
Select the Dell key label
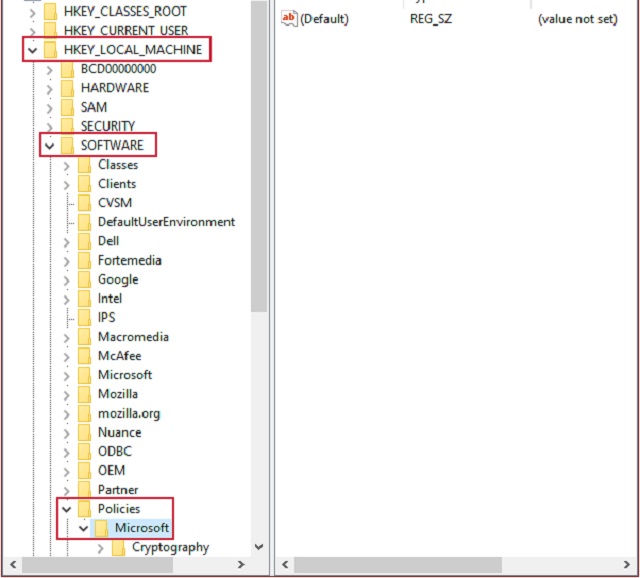(x=108, y=241)
